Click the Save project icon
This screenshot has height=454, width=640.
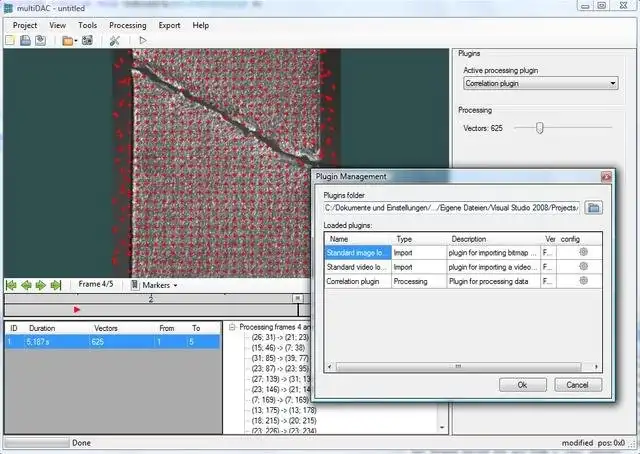tap(25, 40)
